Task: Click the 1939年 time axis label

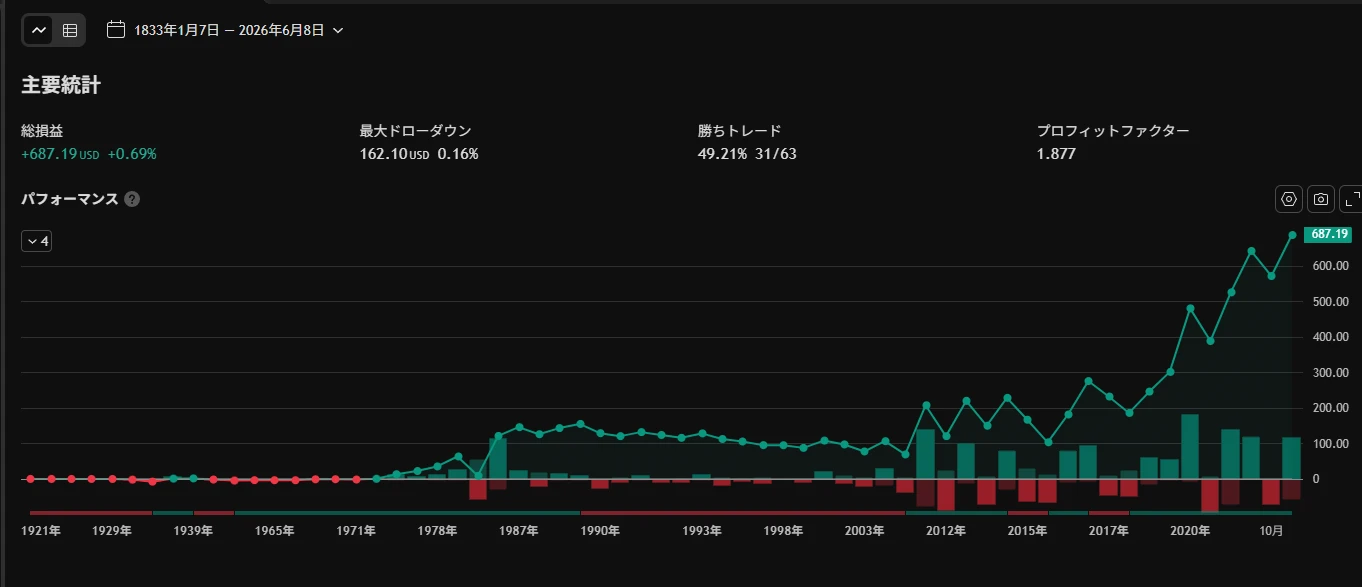Action: (x=193, y=531)
